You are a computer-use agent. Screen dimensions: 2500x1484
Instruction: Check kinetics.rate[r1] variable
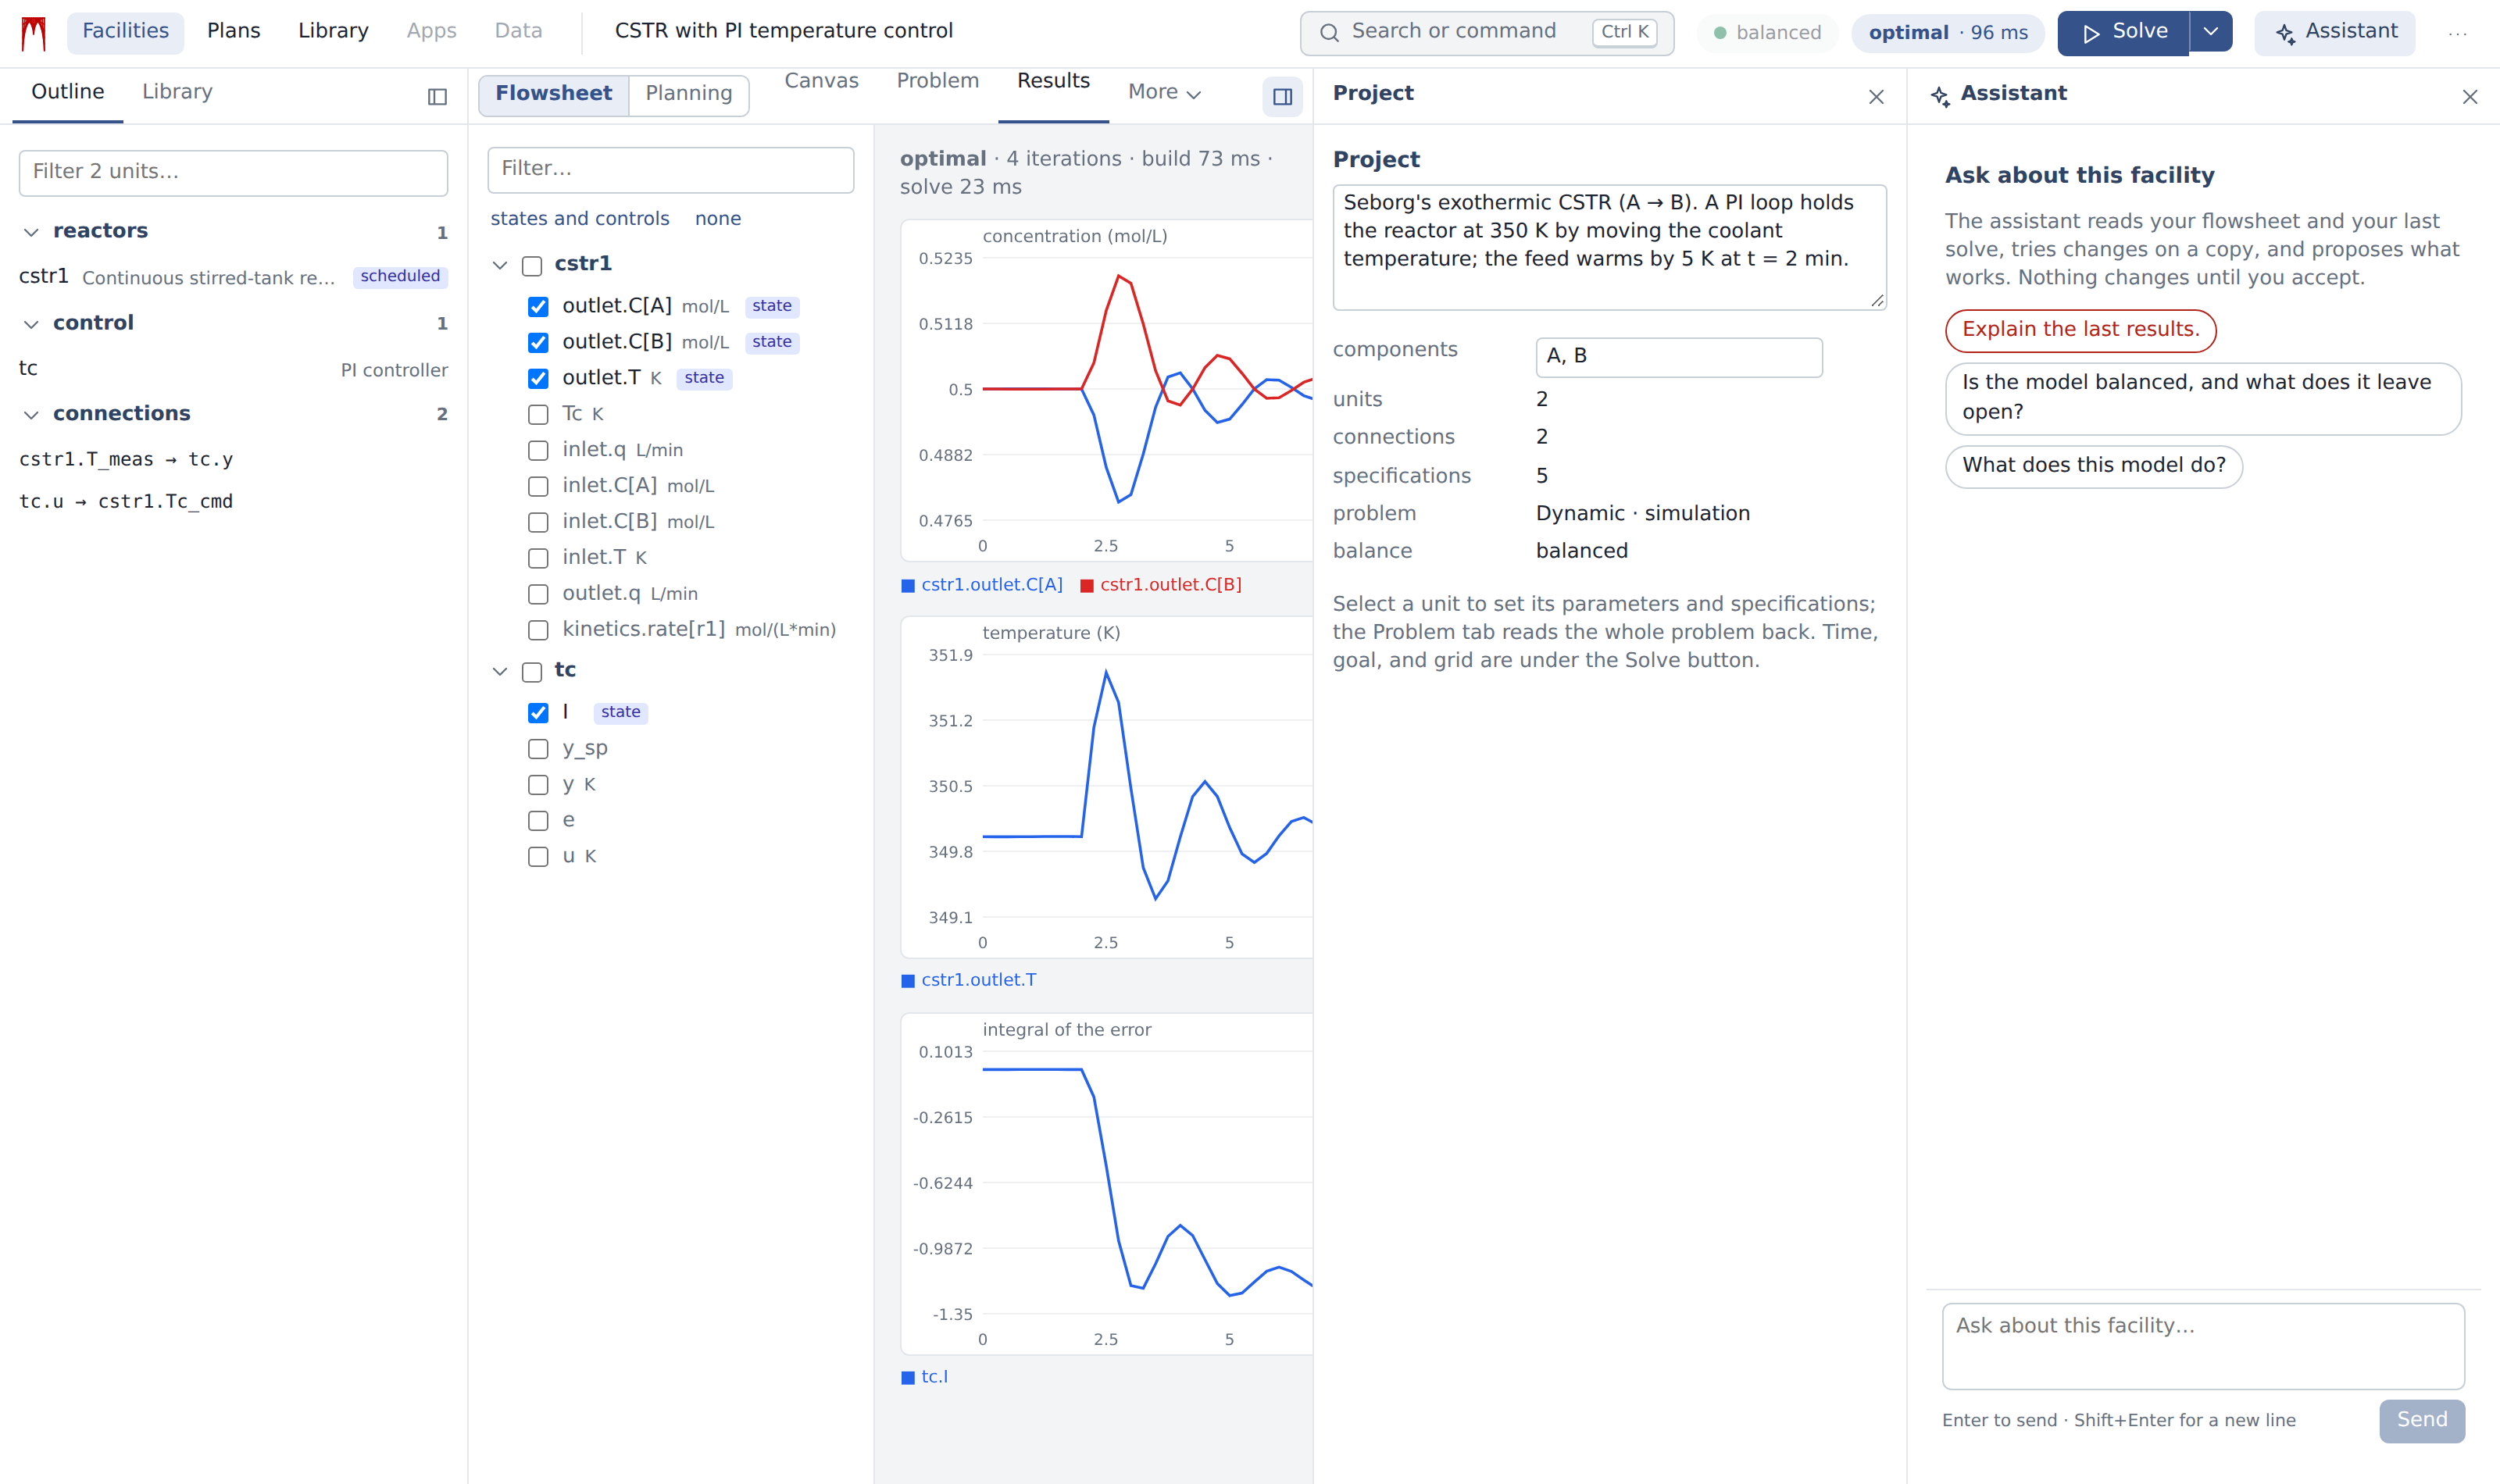(538, 630)
